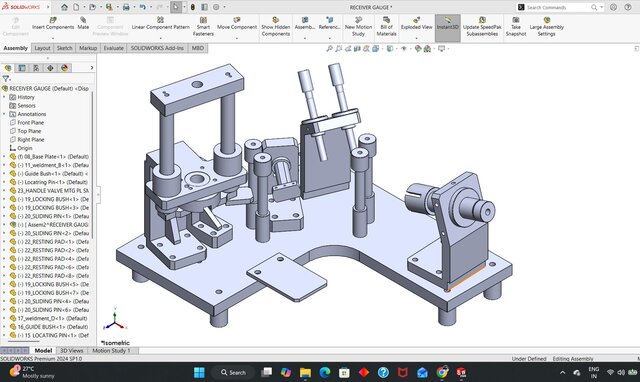
Task: Switch to the Layout tab
Action: click(x=42, y=48)
